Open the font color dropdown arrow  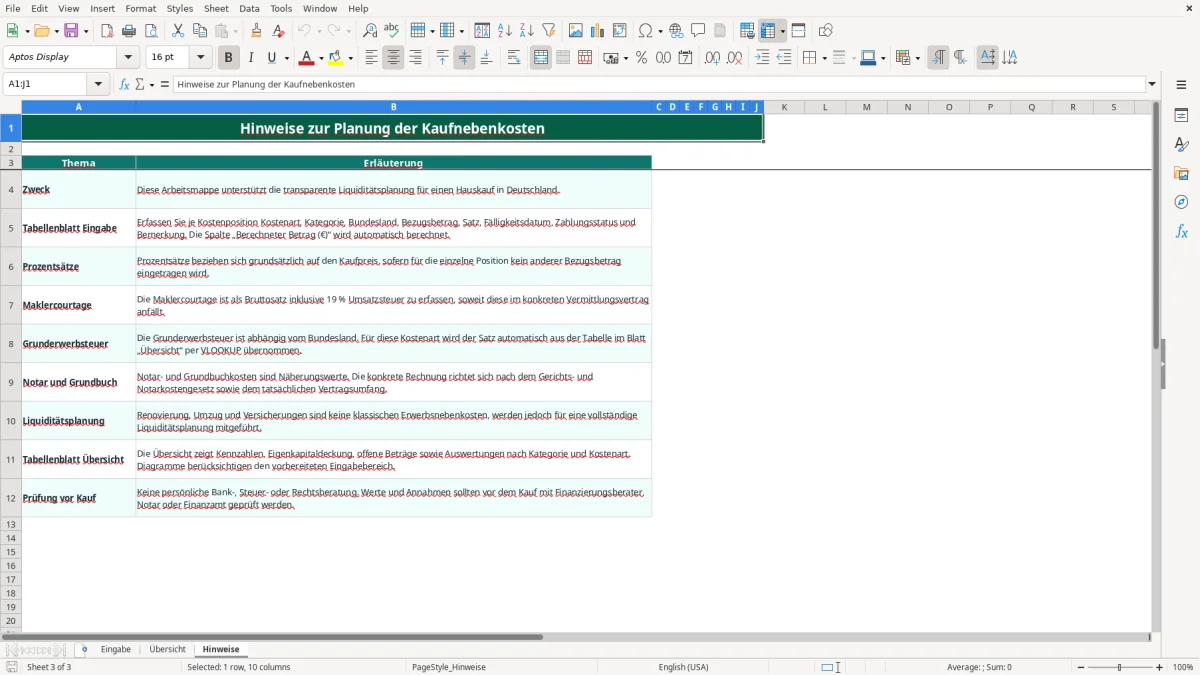pyautogui.click(x=321, y=58)
